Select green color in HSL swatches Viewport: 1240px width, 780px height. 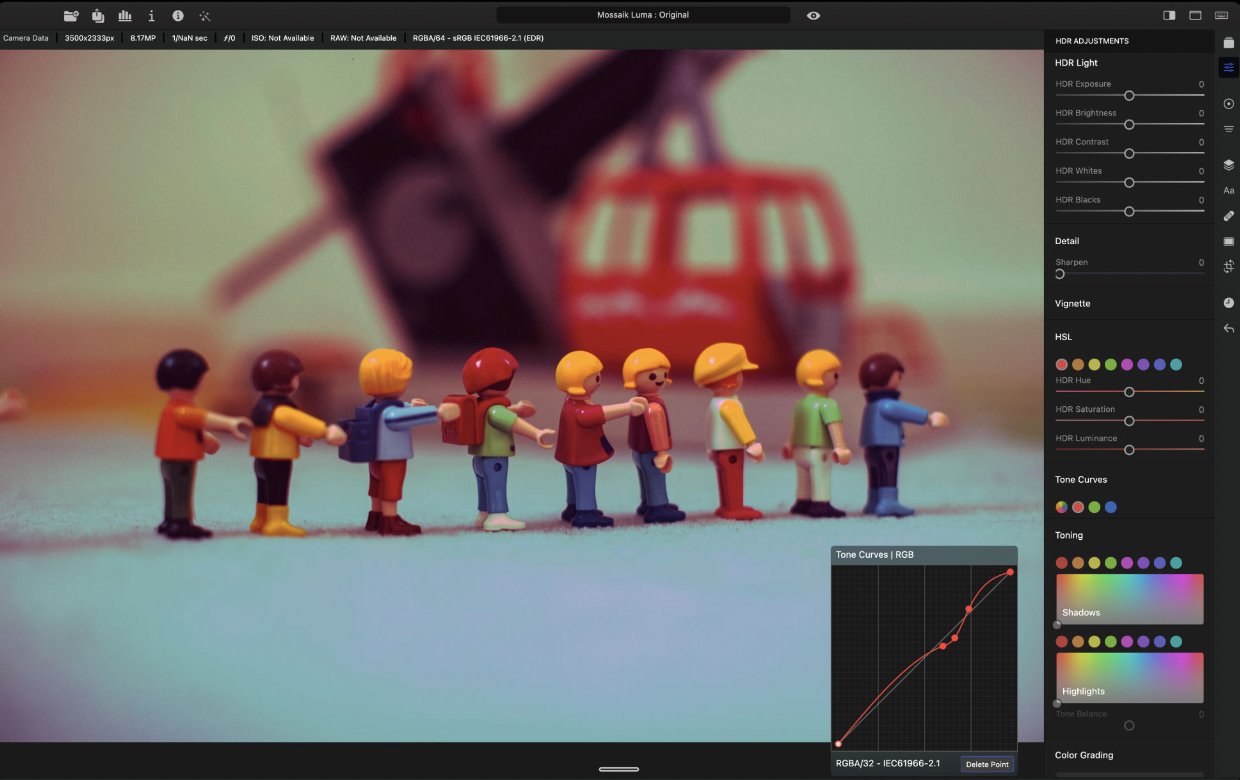click(1111, 365)
